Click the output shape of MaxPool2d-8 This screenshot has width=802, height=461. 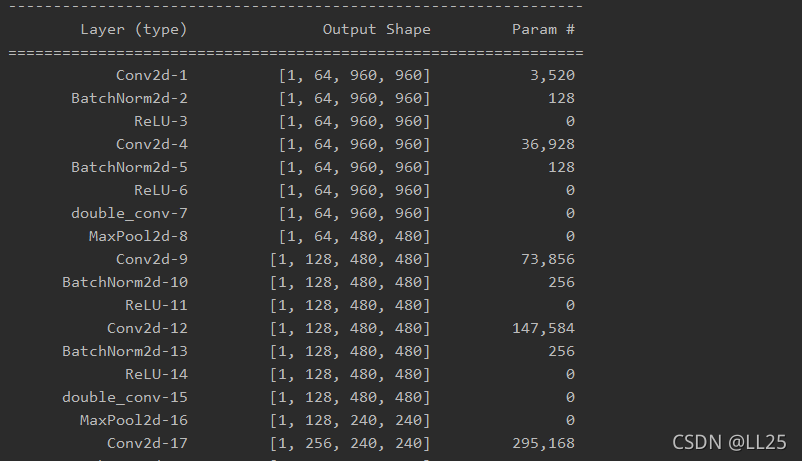pos(354,237)
